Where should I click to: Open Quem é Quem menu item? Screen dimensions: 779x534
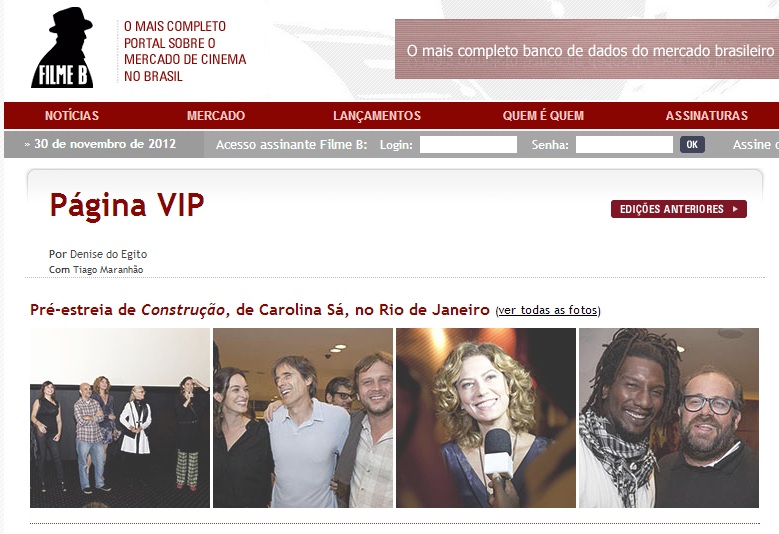point(543,116)
